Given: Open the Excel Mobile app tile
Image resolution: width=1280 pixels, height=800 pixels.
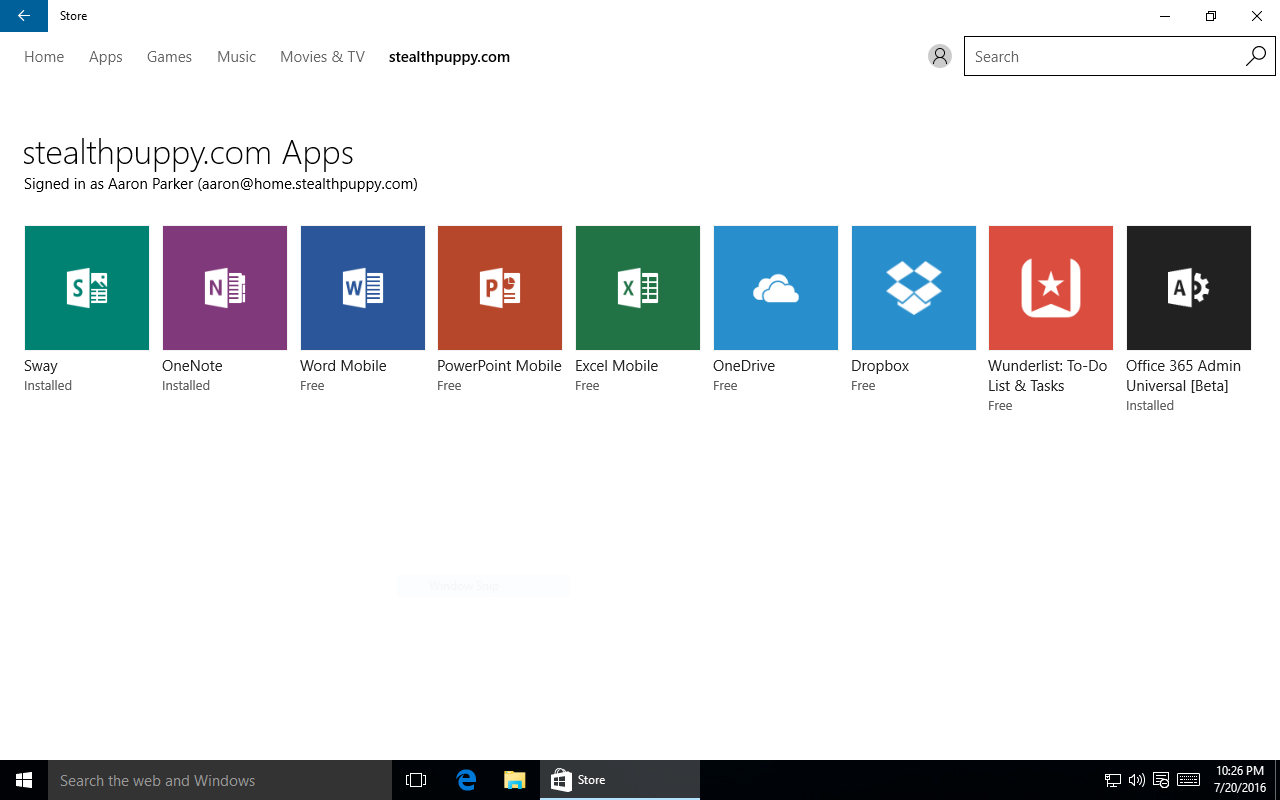Looking at the screenshot, I should pyautogui.click(x=638, y=288).
